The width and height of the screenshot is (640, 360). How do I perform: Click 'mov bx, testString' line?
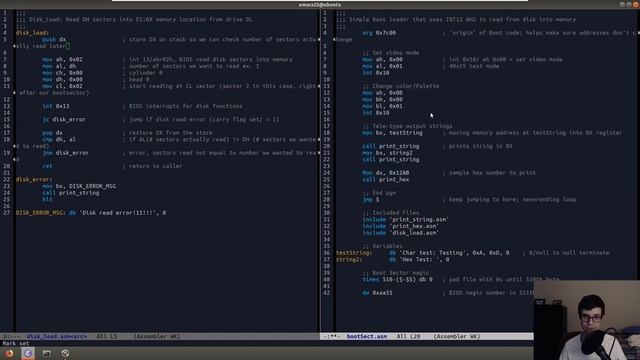392,133
